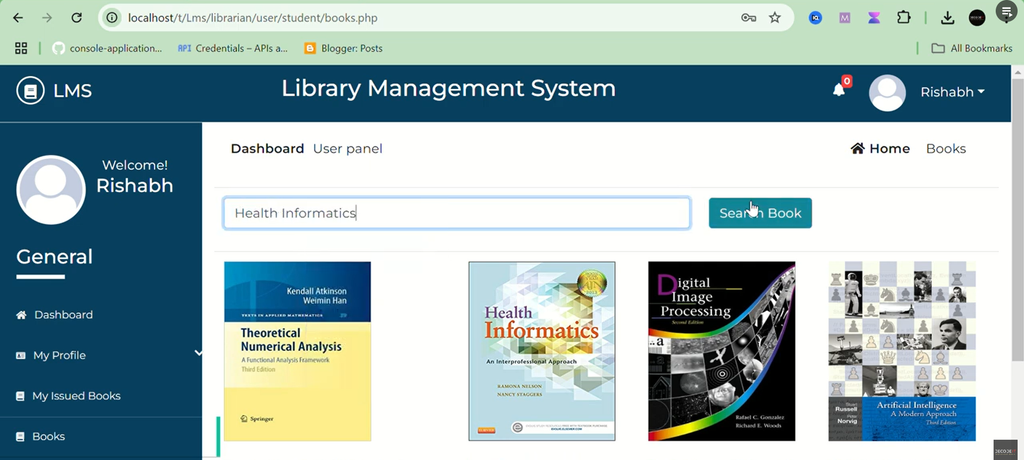Viewport: 1024px width, 460px height.
Task: Open the saved passwords key icon
Action: (x=748, y=18)
